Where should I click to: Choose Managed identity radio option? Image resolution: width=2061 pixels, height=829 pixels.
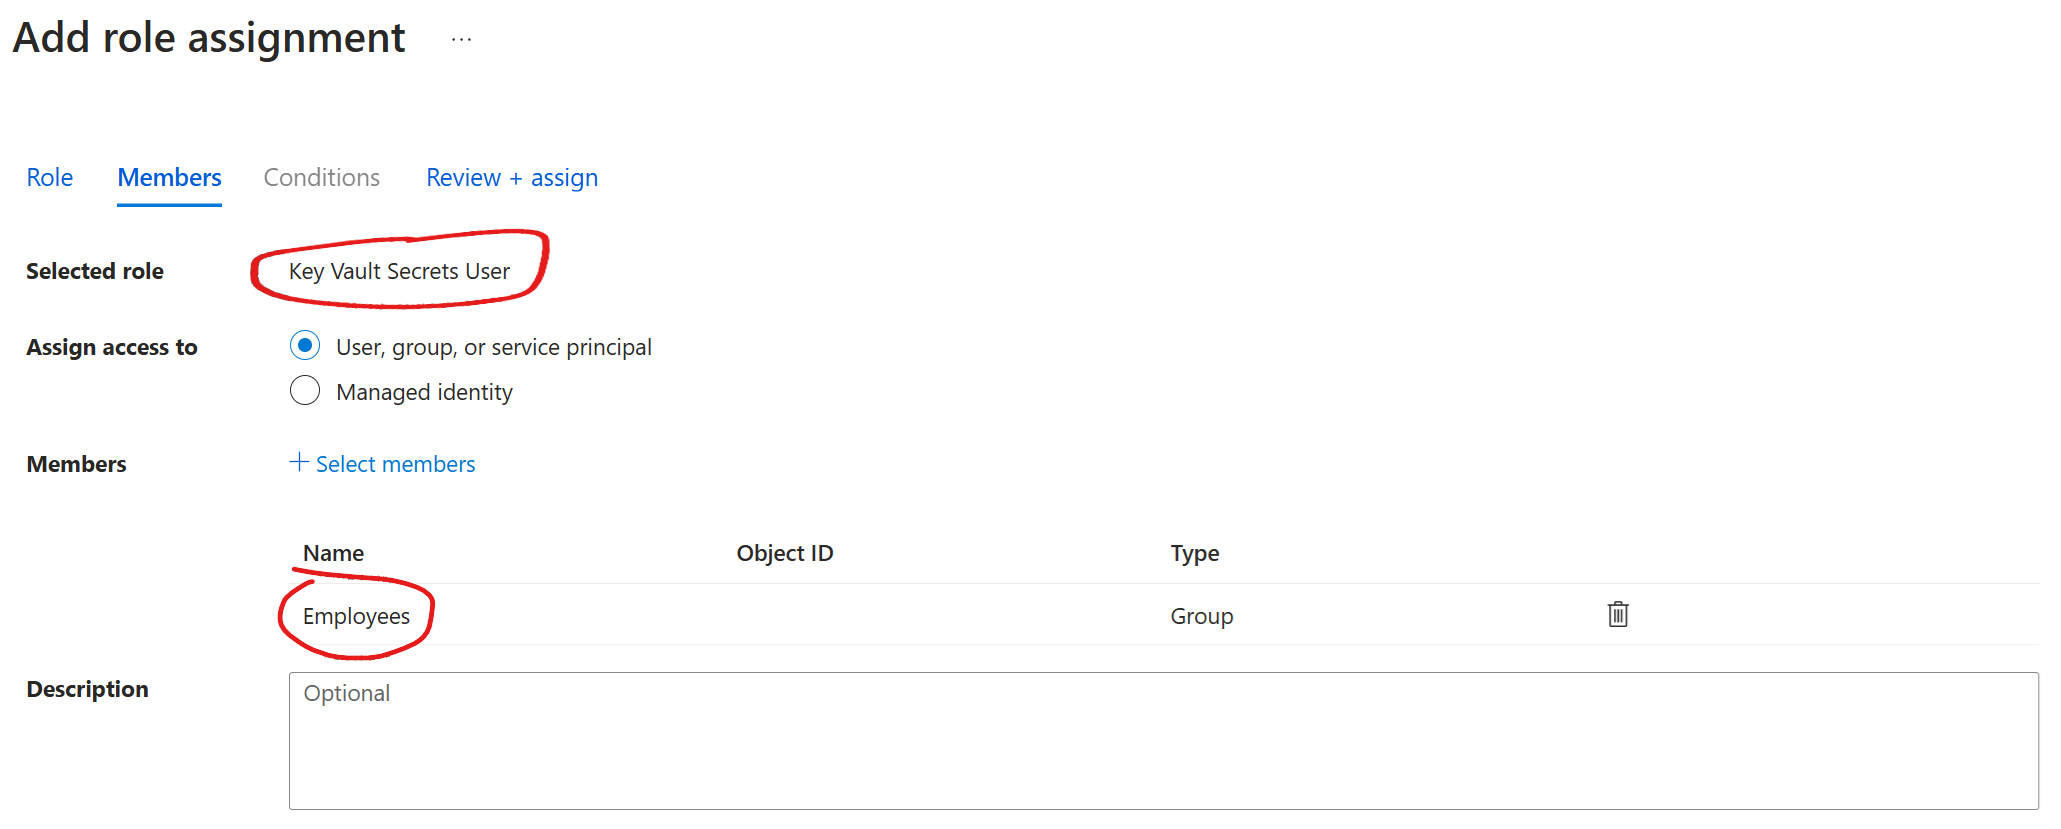click(x=305, y=391)
